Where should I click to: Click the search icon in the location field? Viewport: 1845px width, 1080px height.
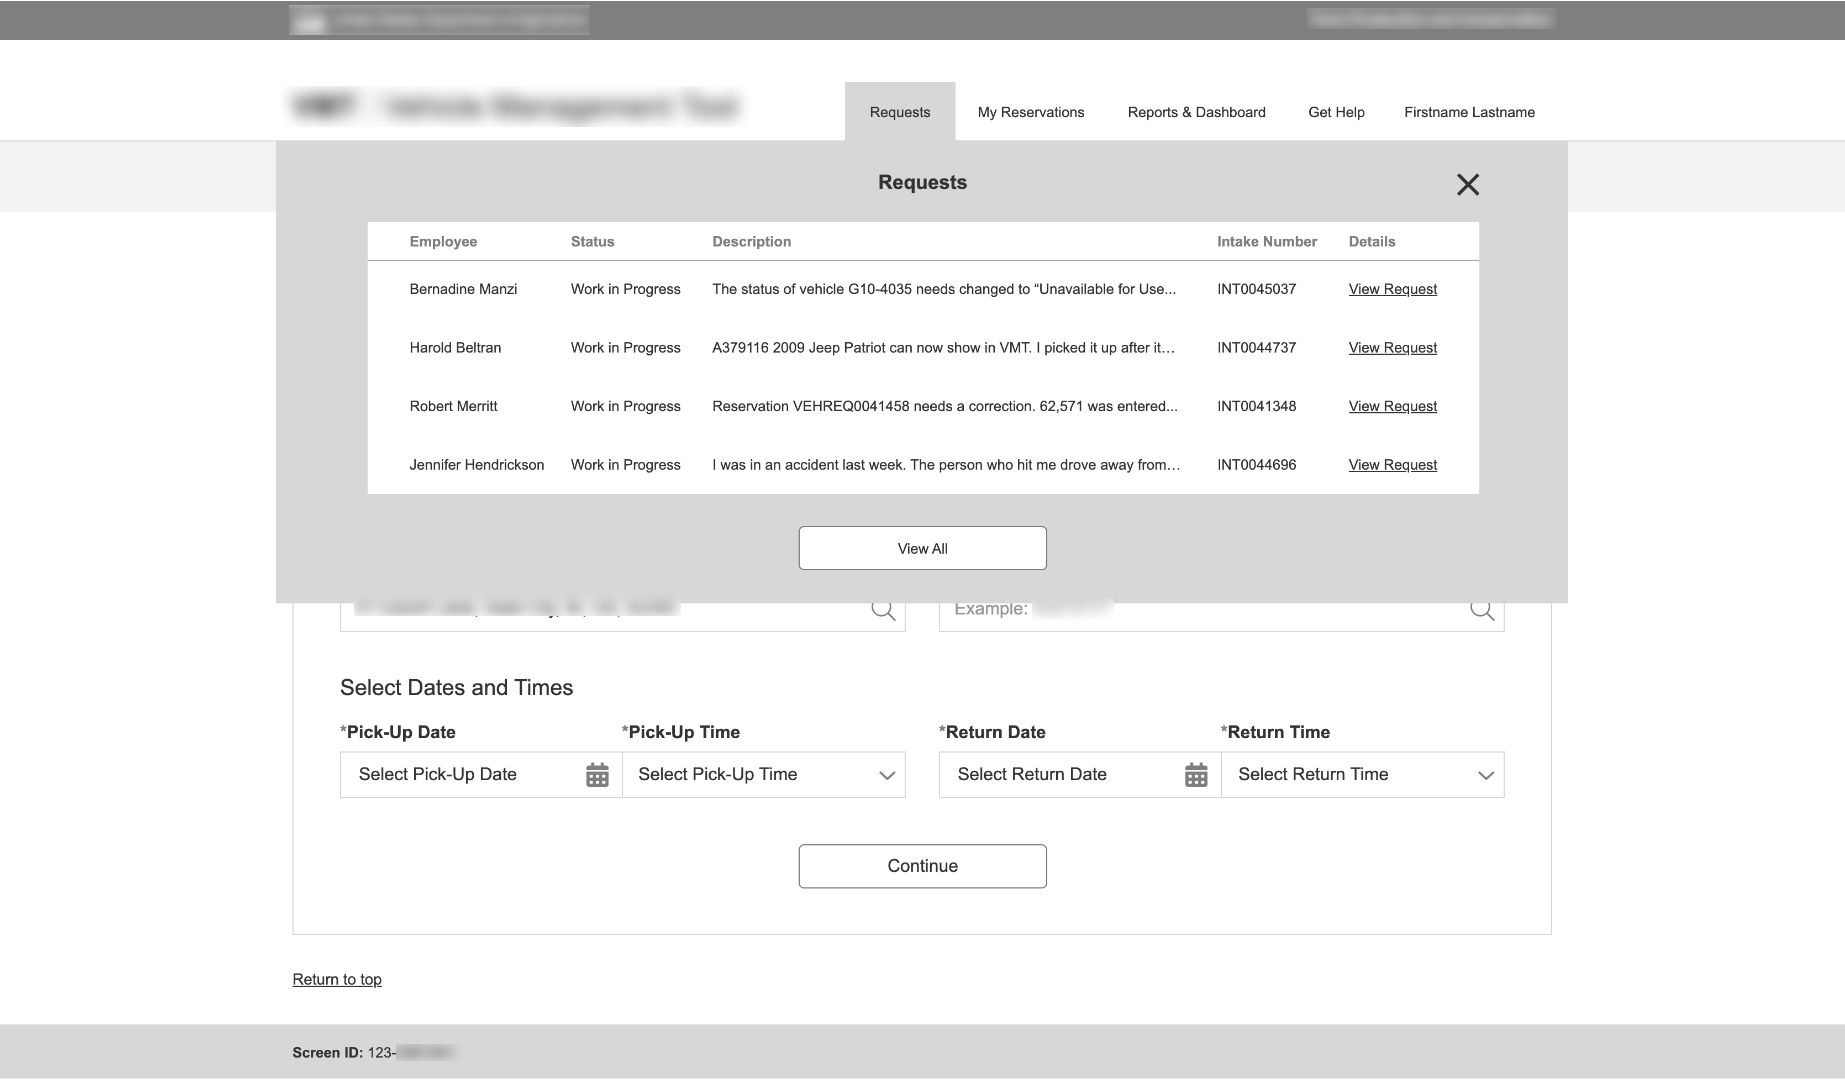pos(883,608)
